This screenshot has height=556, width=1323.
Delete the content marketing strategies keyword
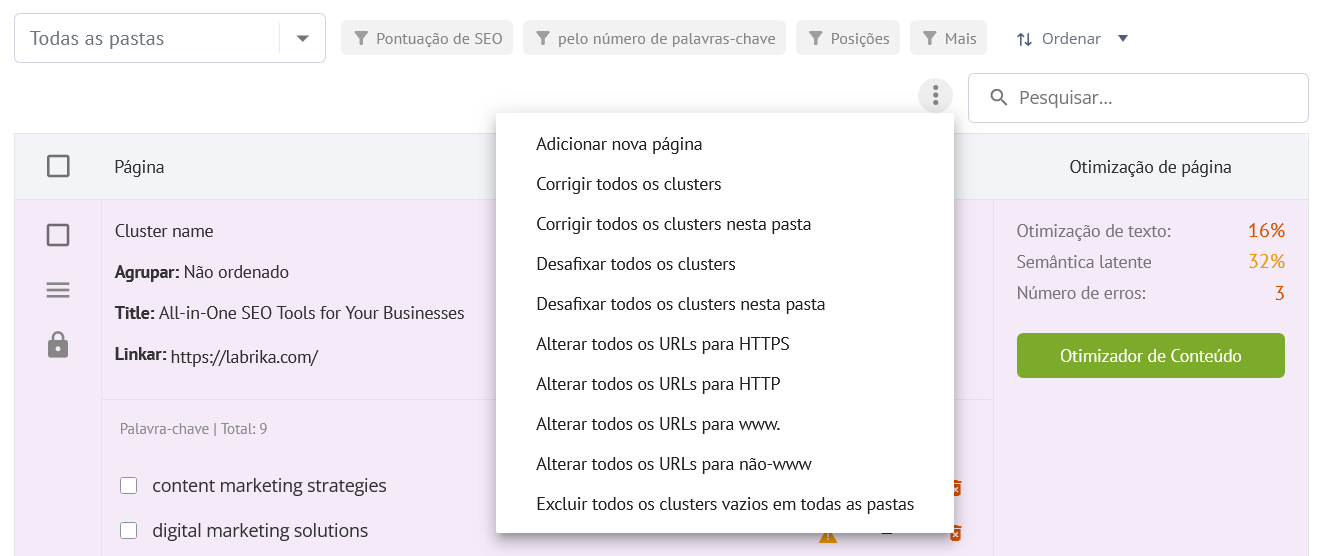pyautogui.click(x=956, y=487)
